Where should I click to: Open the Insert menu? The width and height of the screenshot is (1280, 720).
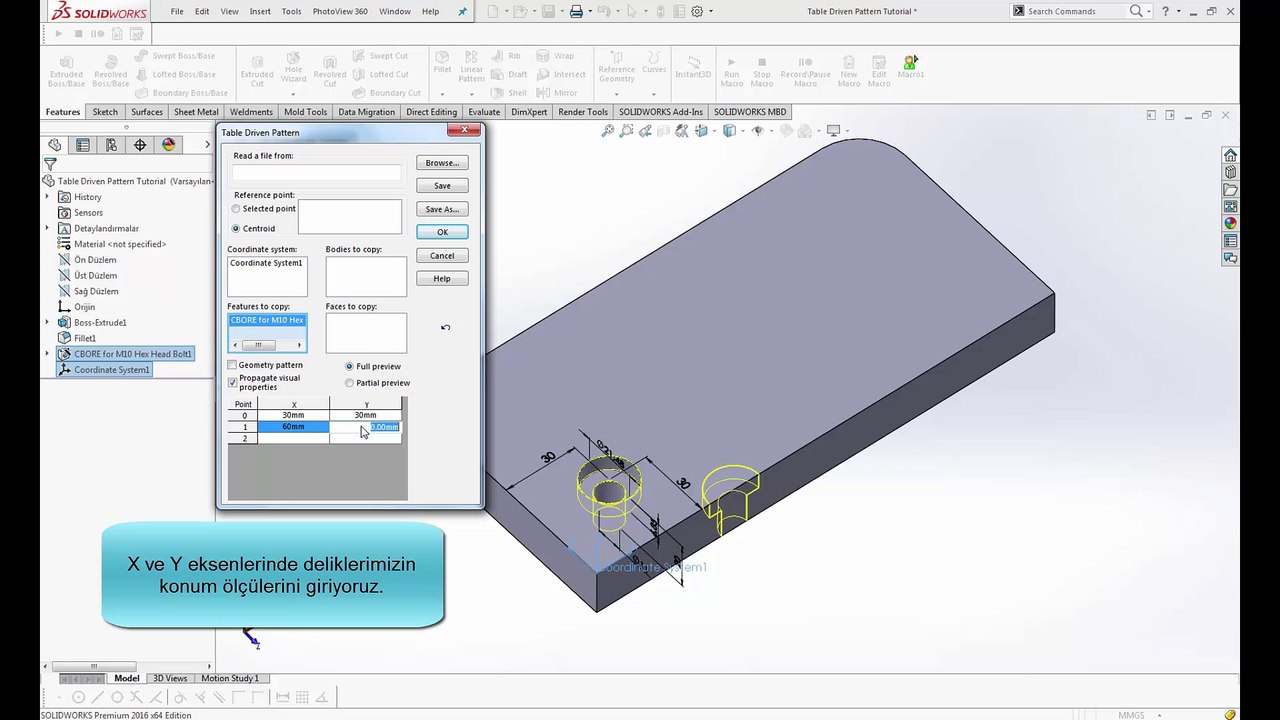[x=260, y=11]
